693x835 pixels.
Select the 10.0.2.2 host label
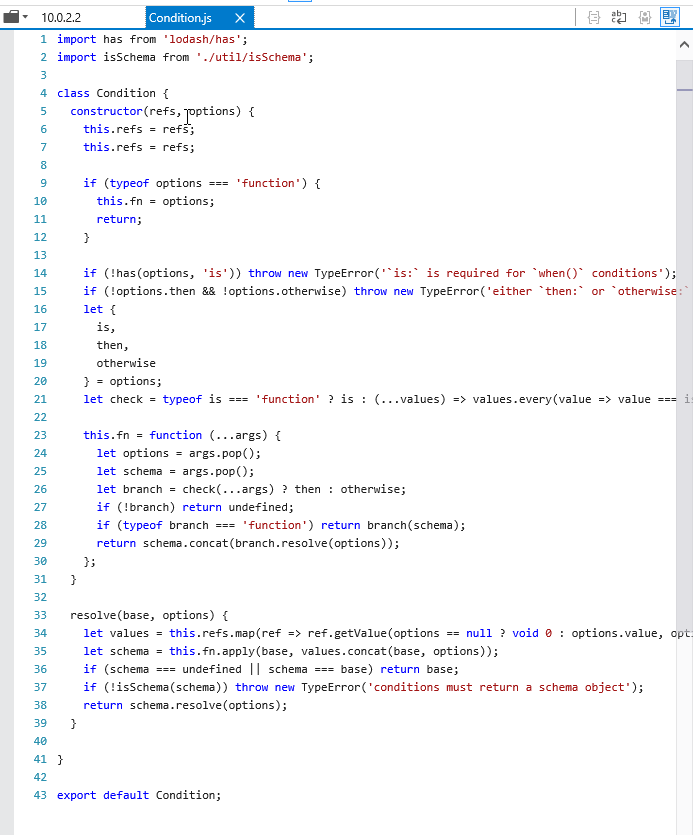[61, 18]
